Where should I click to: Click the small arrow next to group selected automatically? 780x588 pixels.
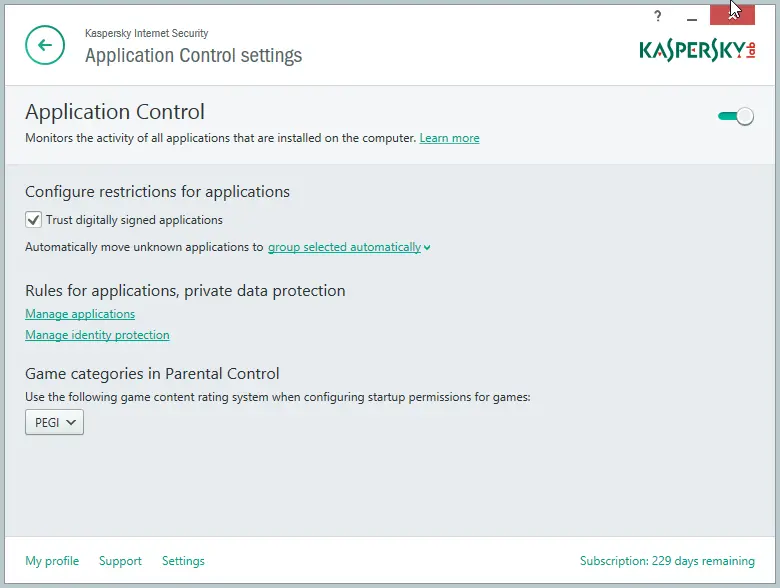tap(427, 248)
